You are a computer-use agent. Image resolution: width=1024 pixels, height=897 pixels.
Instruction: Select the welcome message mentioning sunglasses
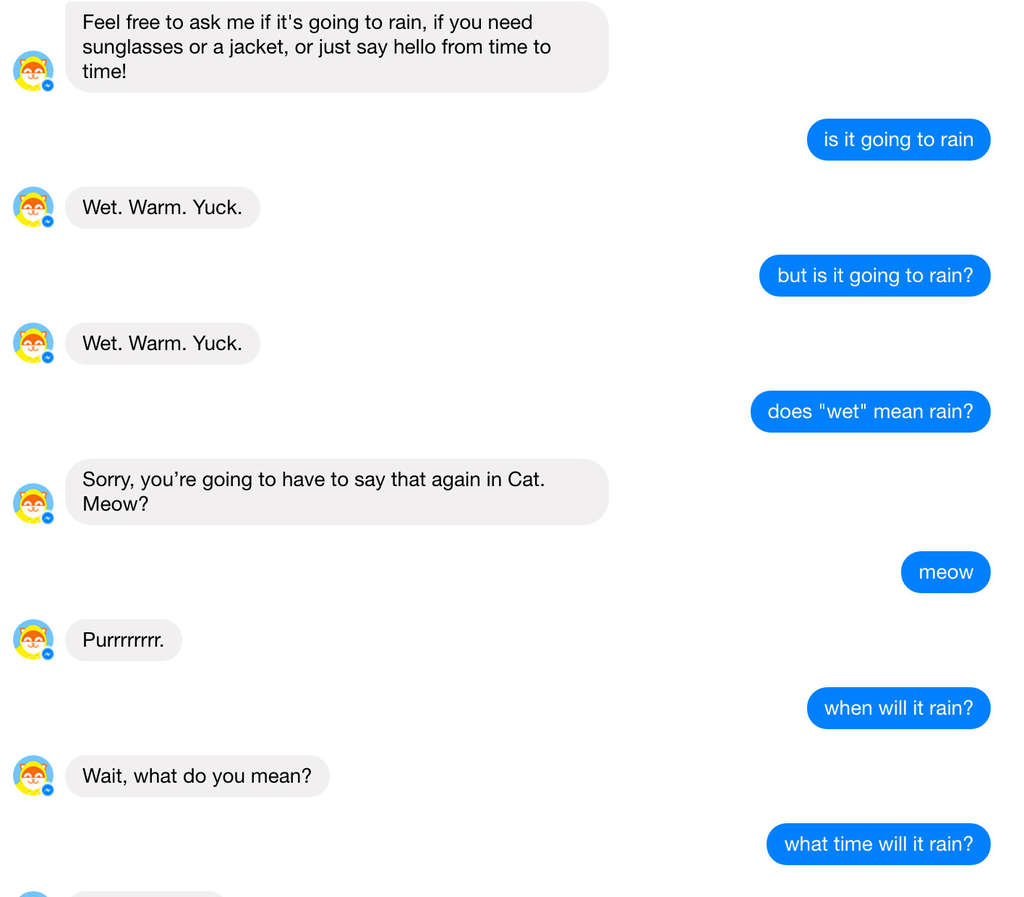point(337,46)
